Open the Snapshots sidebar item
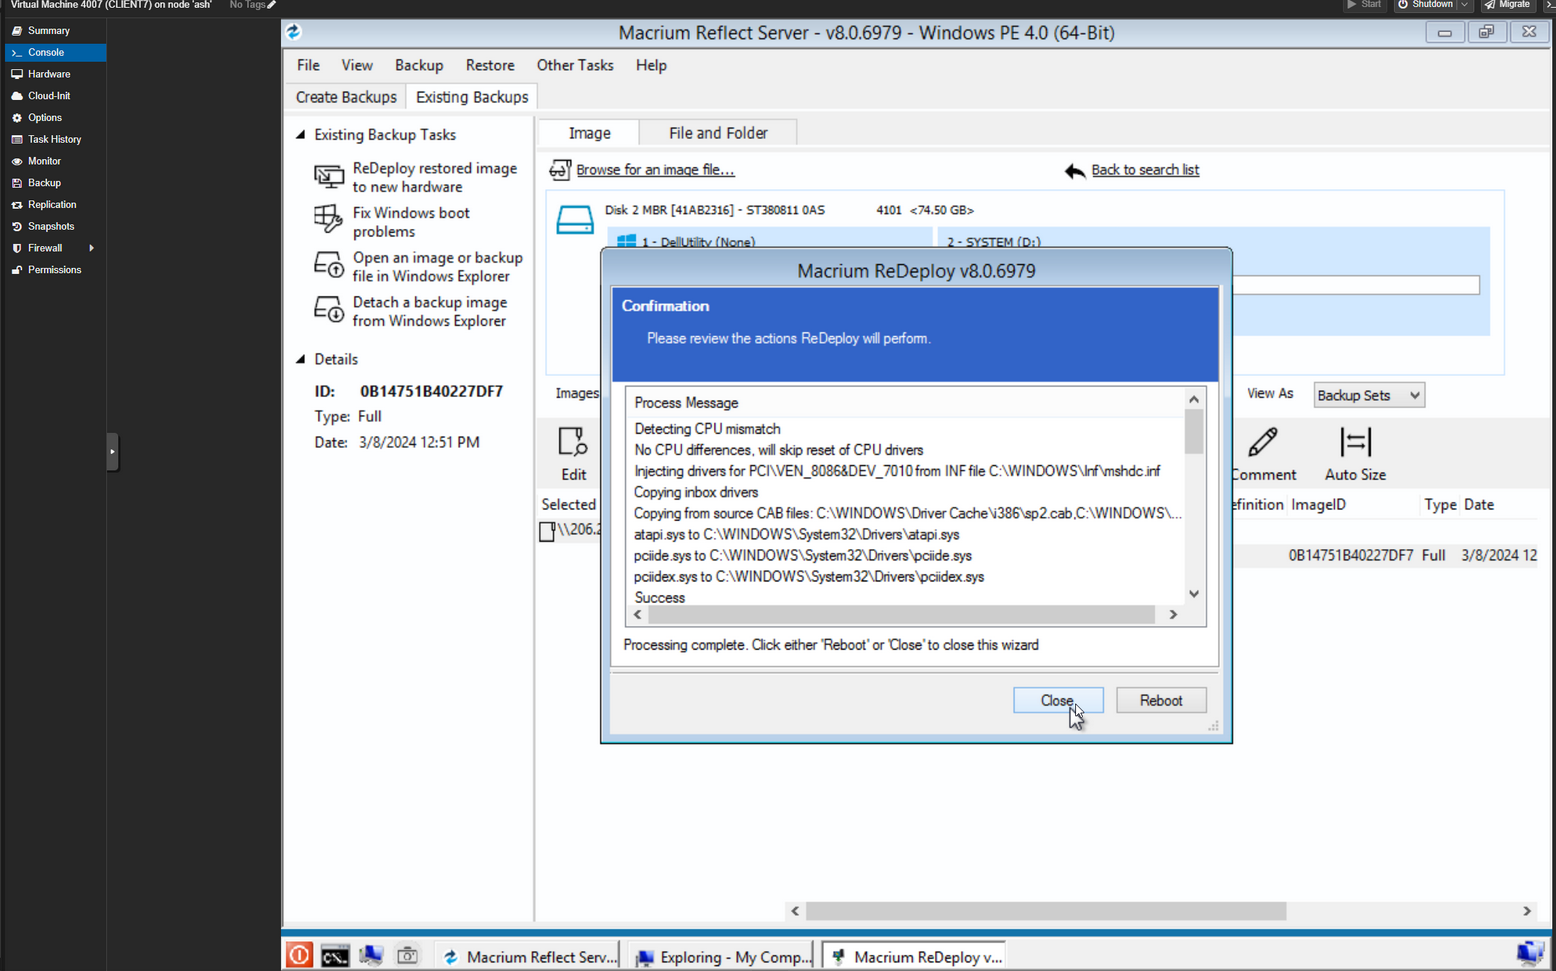This screenshot has height=971, width=1556. (x=51, y=226)
